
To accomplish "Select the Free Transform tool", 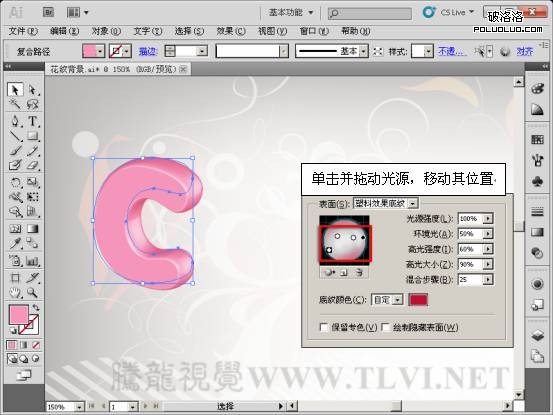I will coord(32,196).
